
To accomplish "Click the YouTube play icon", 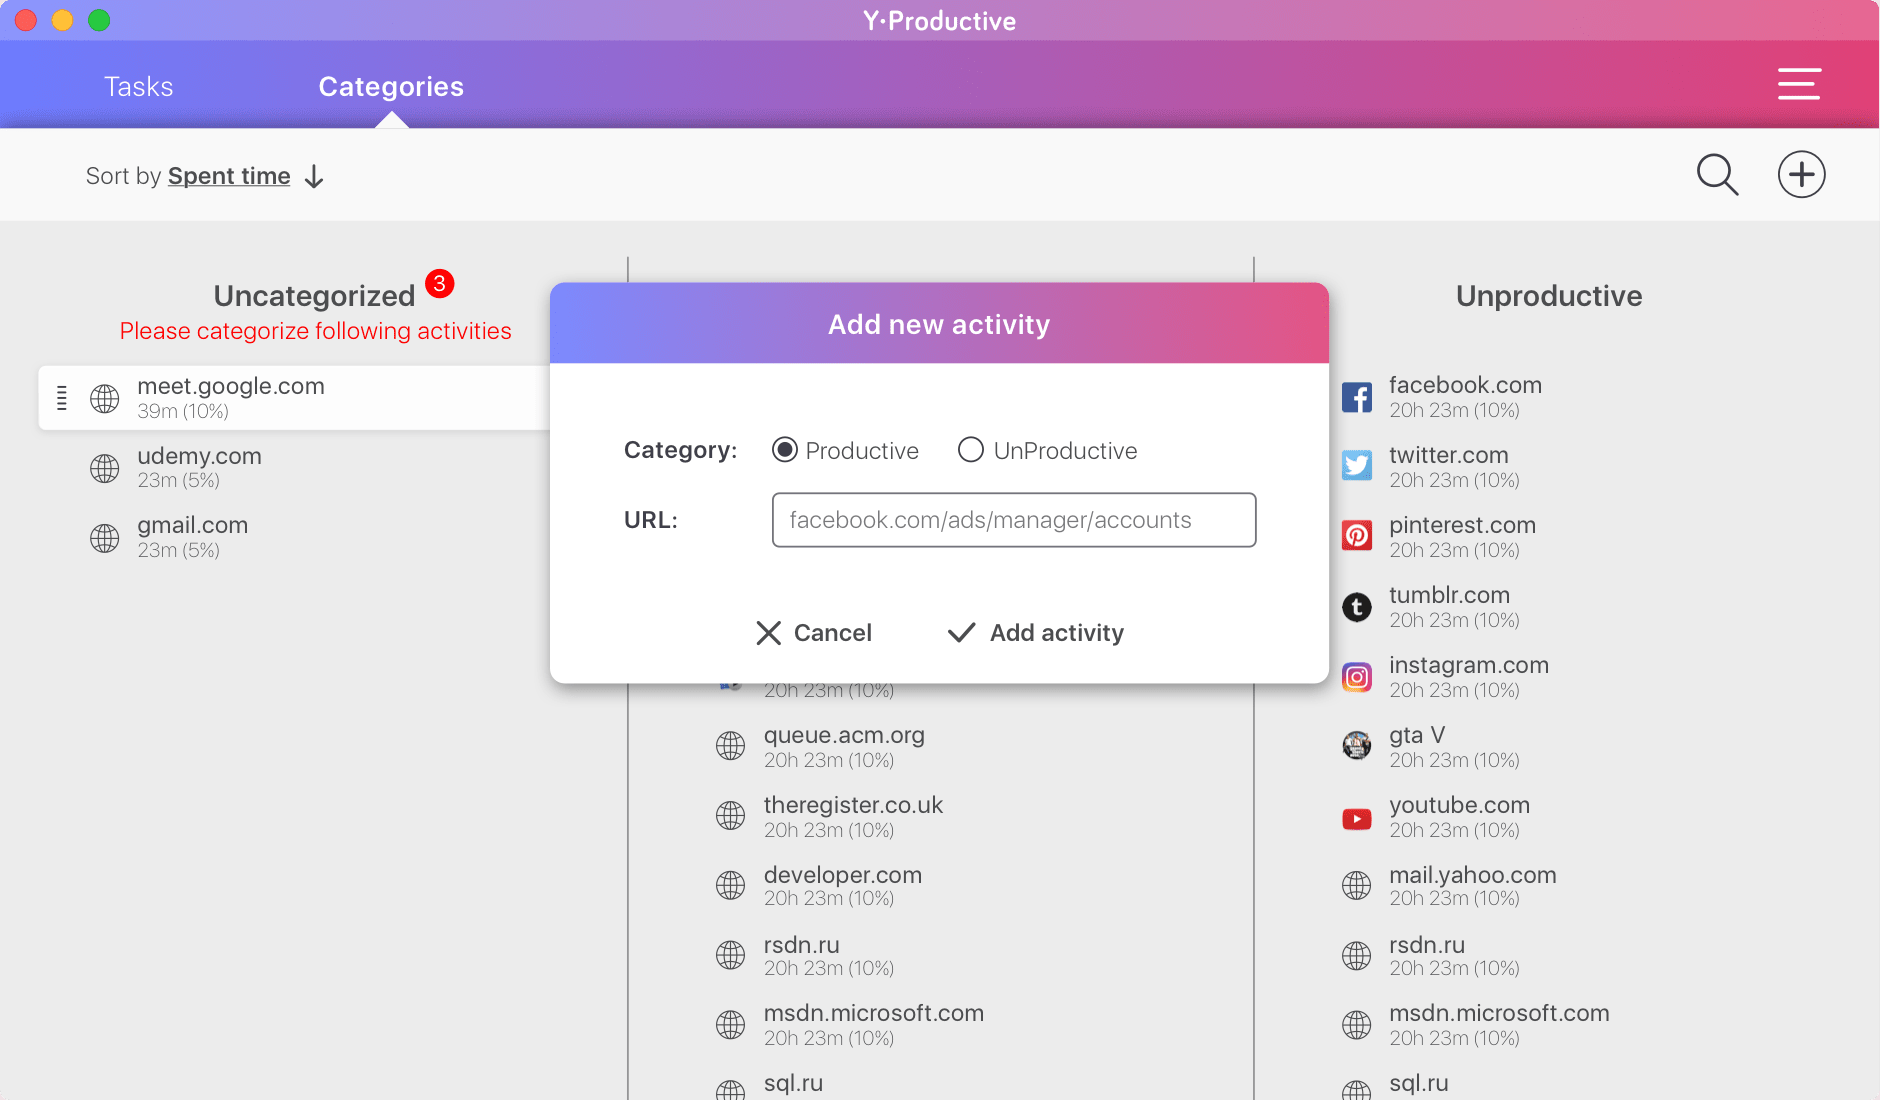I will pyautogui.click(x=1357, y=819).
